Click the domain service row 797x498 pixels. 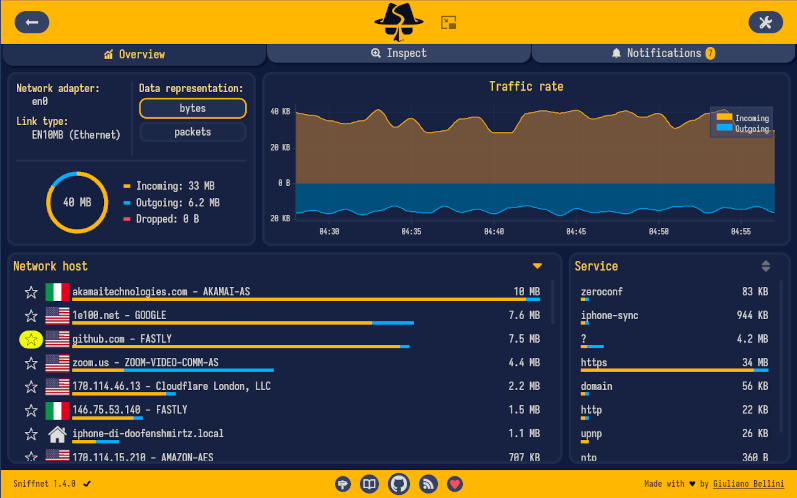point(675,387)
